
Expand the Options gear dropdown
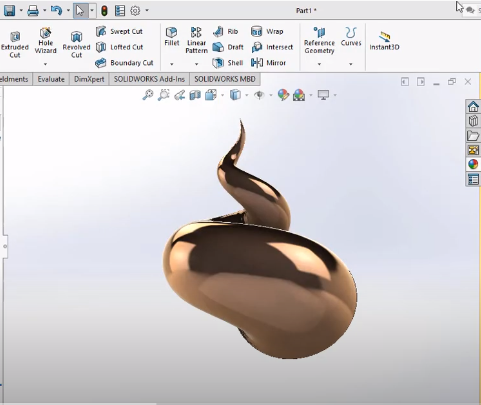147,11
